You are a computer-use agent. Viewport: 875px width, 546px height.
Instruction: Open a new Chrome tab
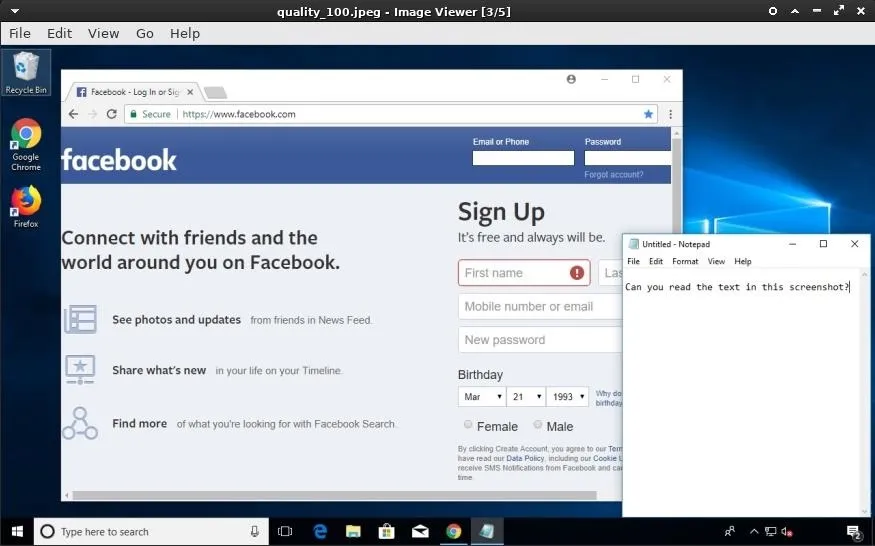(215, 93)
